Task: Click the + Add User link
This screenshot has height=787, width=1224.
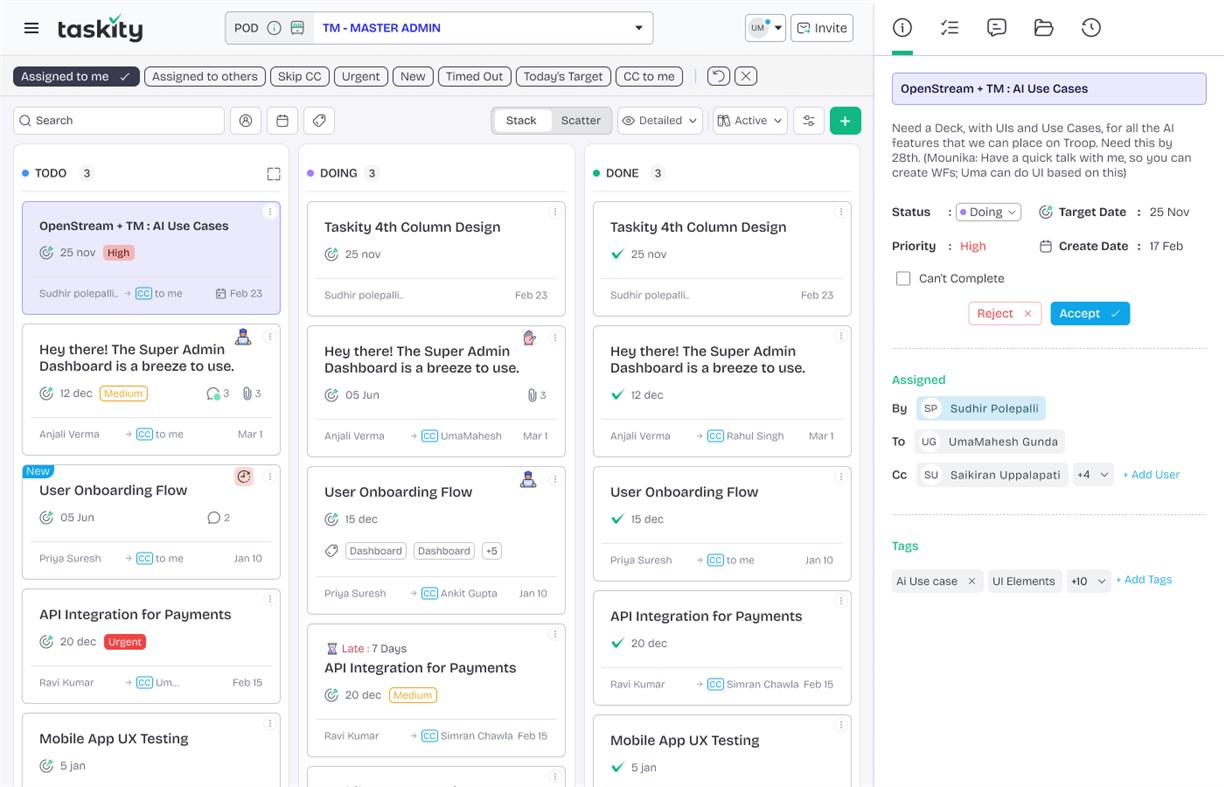Action: pyautogui.click(x=1151, y=475)
